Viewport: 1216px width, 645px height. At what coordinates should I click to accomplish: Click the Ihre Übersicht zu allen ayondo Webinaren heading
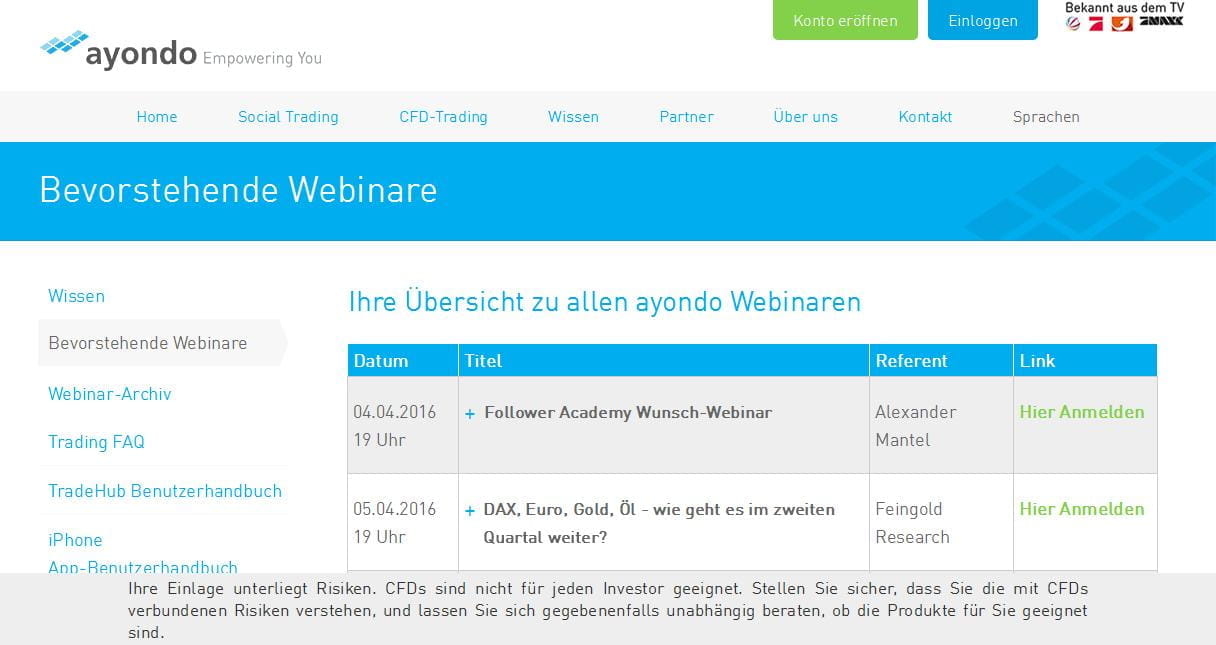coord(604,301)
